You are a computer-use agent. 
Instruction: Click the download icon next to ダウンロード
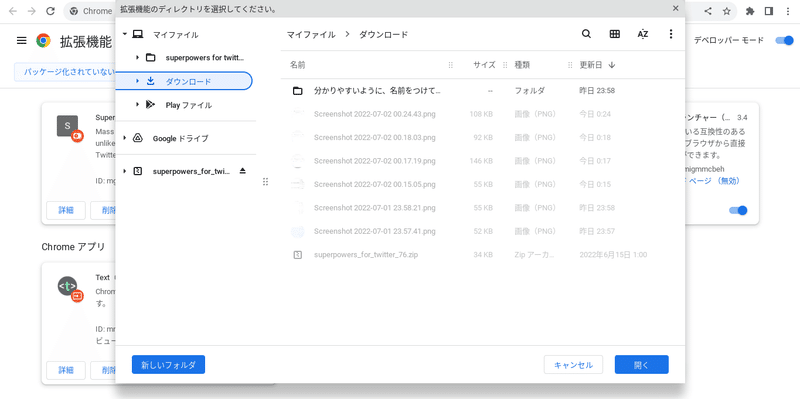click(150, 81)
